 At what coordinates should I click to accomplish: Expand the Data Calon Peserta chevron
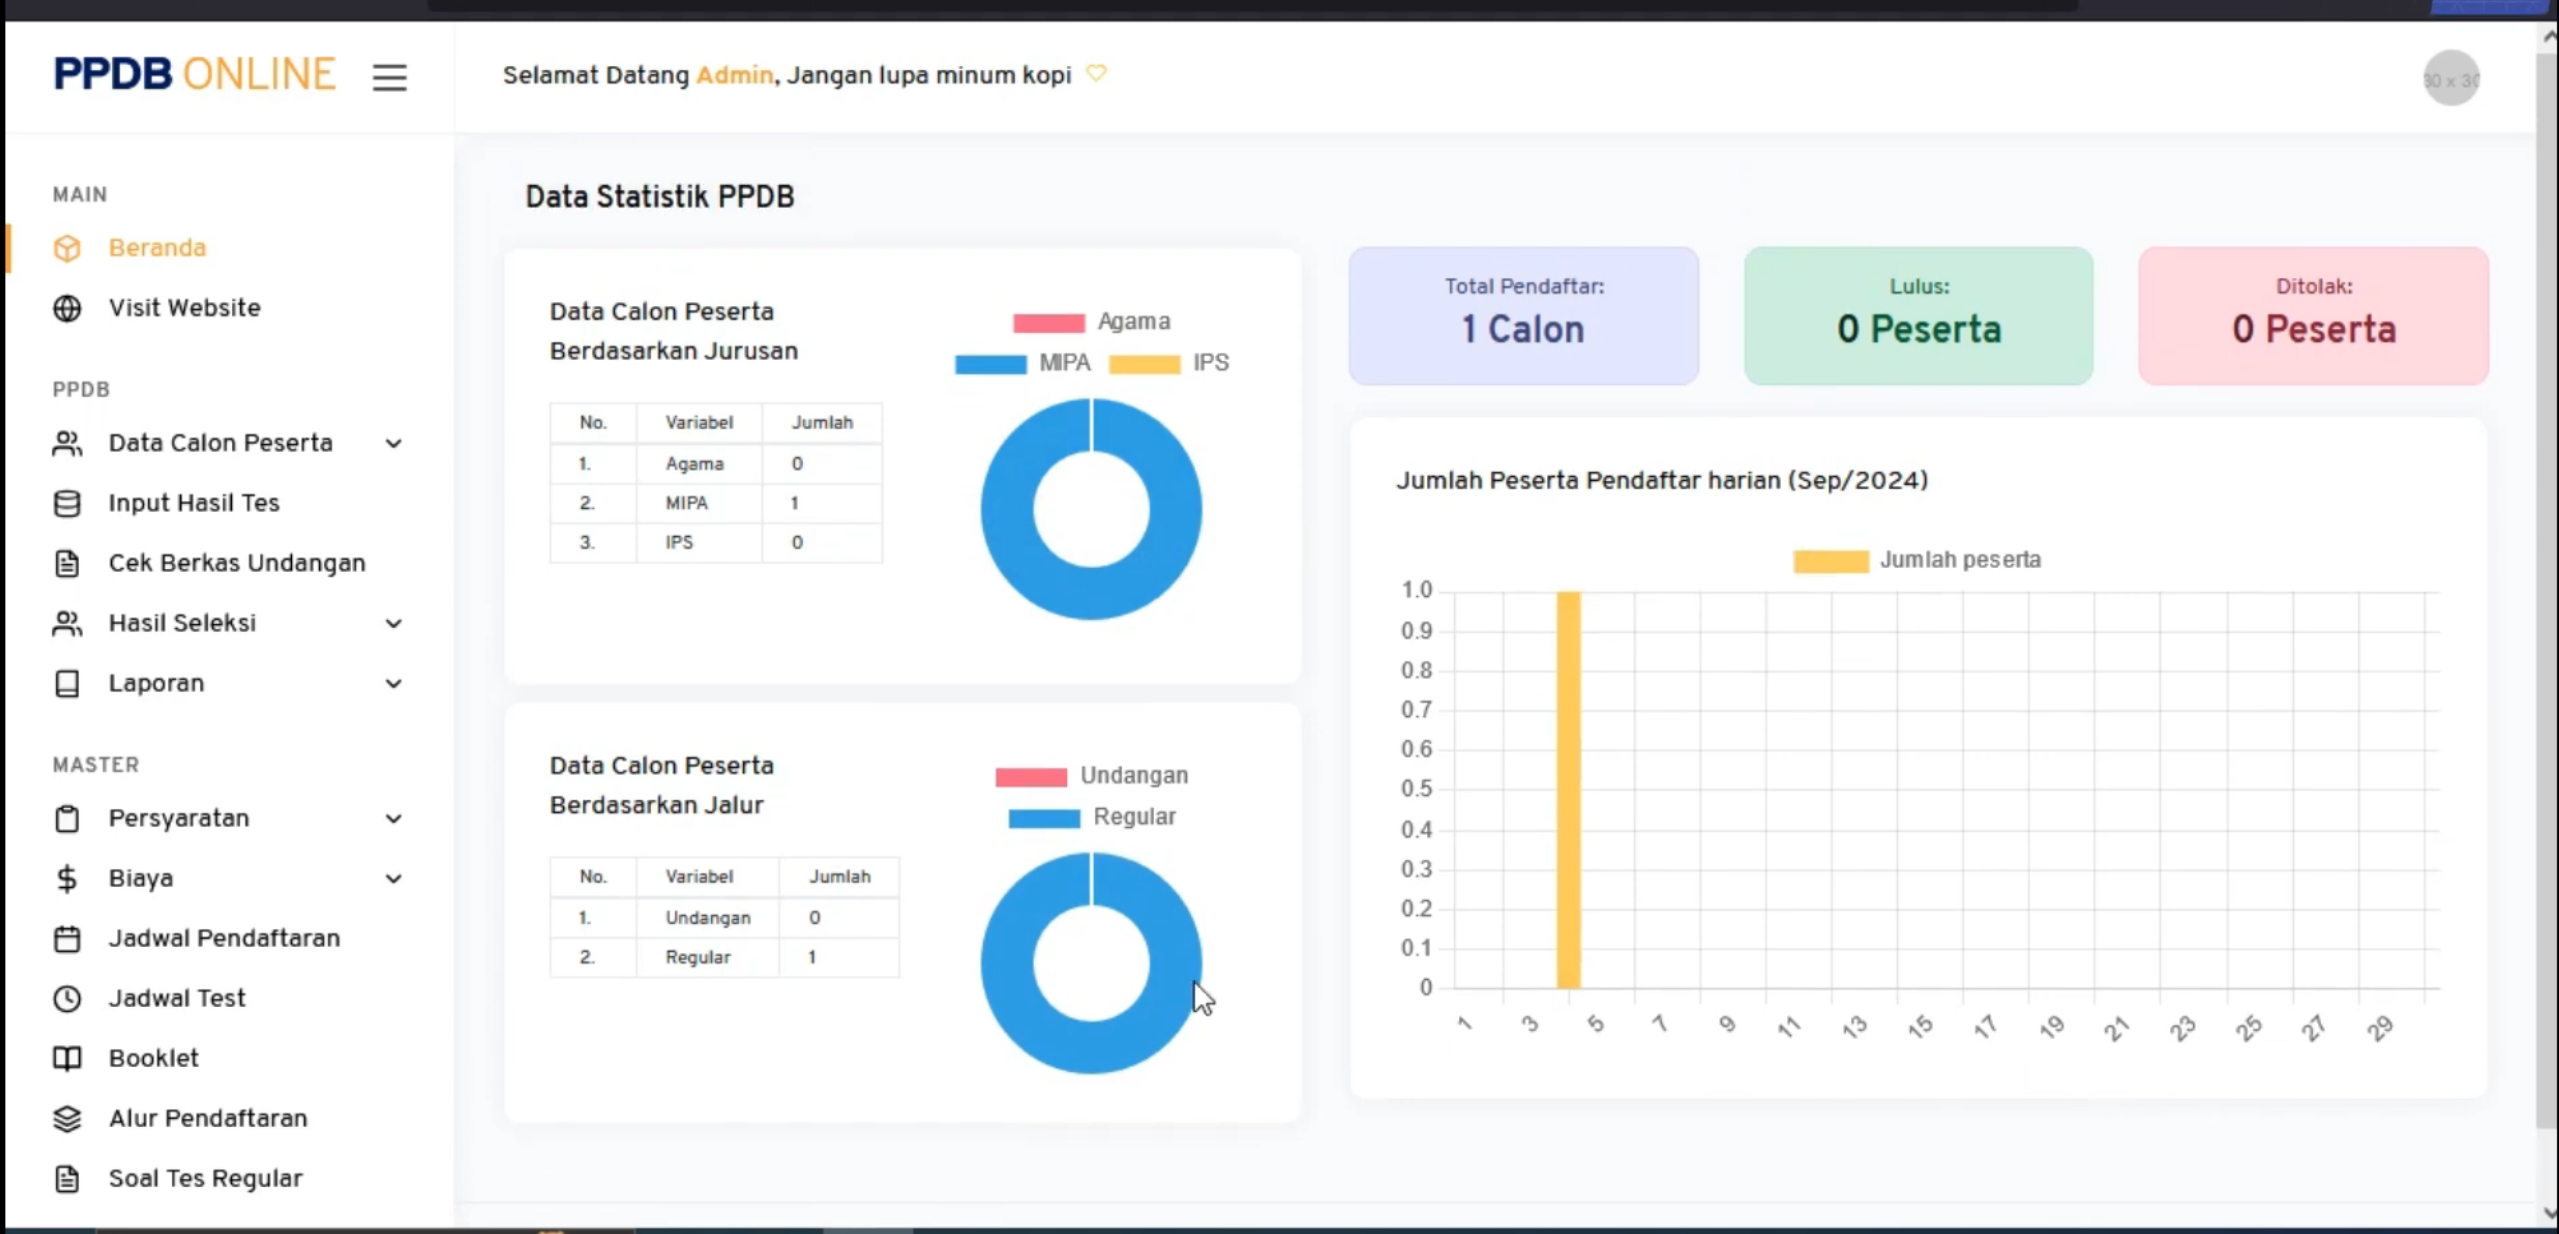tap(394, 443)
